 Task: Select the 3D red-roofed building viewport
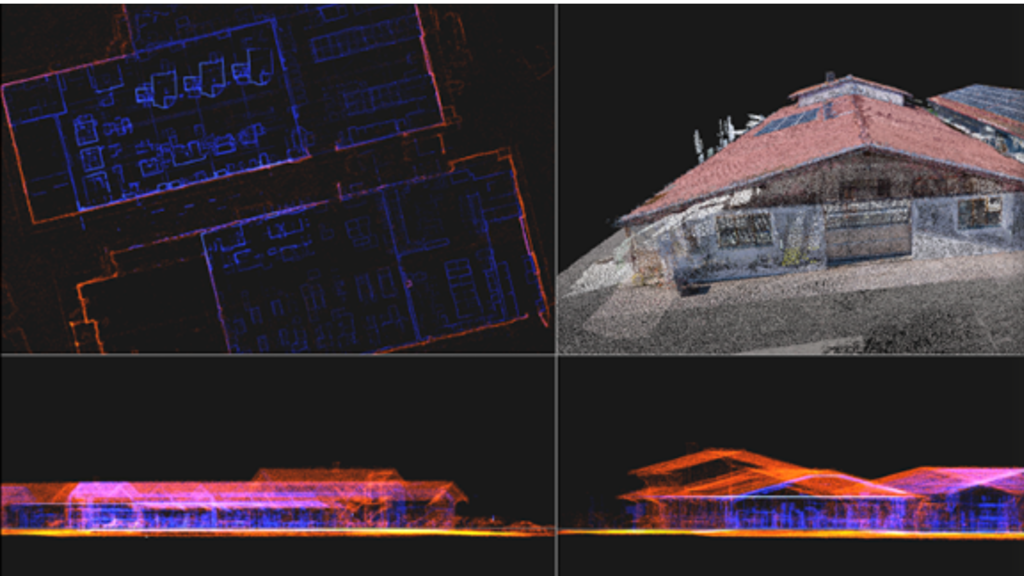[x=791, y=179]
